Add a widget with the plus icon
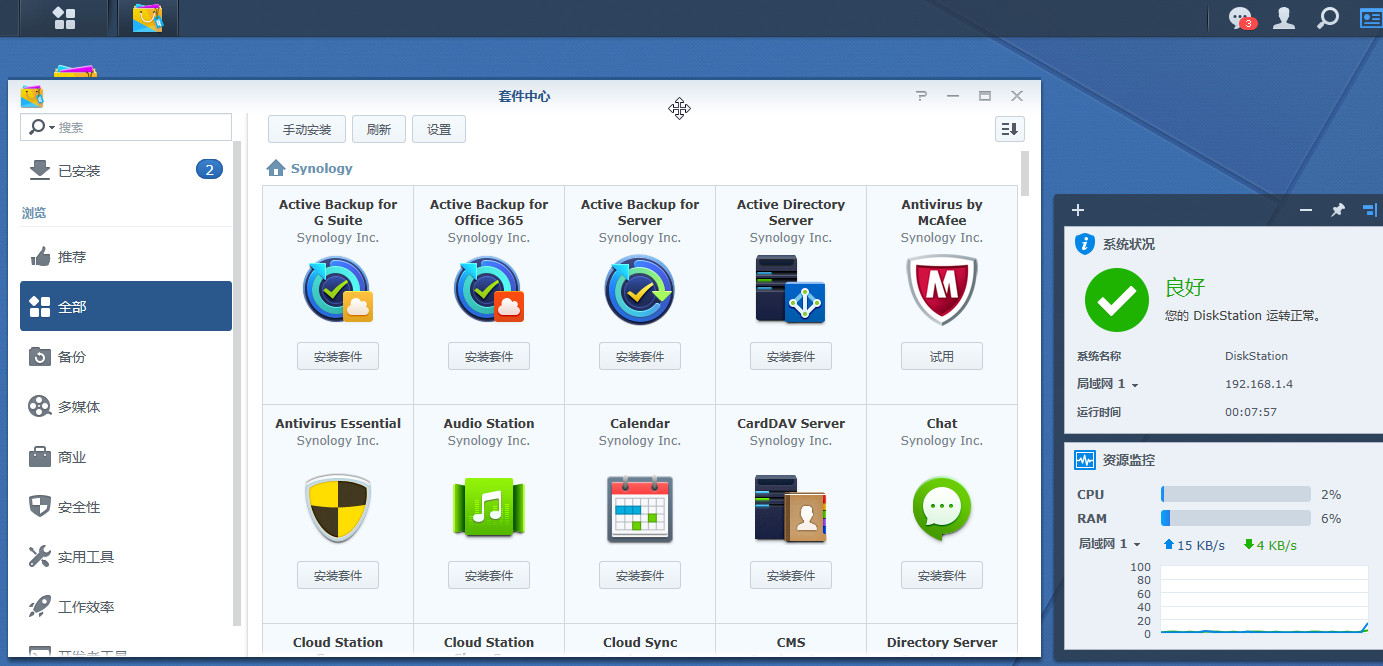Screen dimensions: 1383x666 1078,210
